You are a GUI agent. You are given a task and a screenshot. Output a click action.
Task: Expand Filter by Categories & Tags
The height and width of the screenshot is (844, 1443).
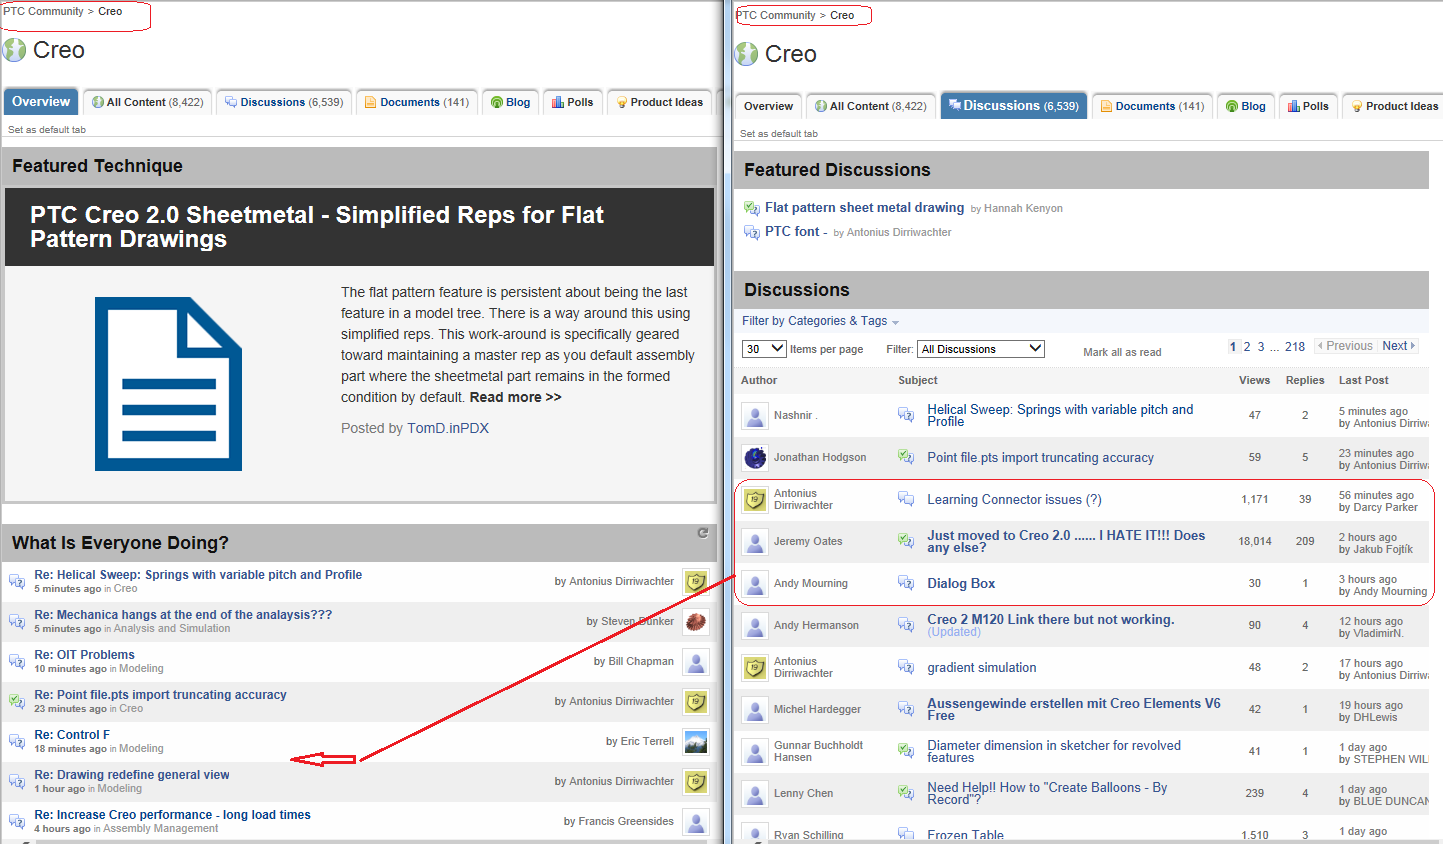click(x=820, y=321)
